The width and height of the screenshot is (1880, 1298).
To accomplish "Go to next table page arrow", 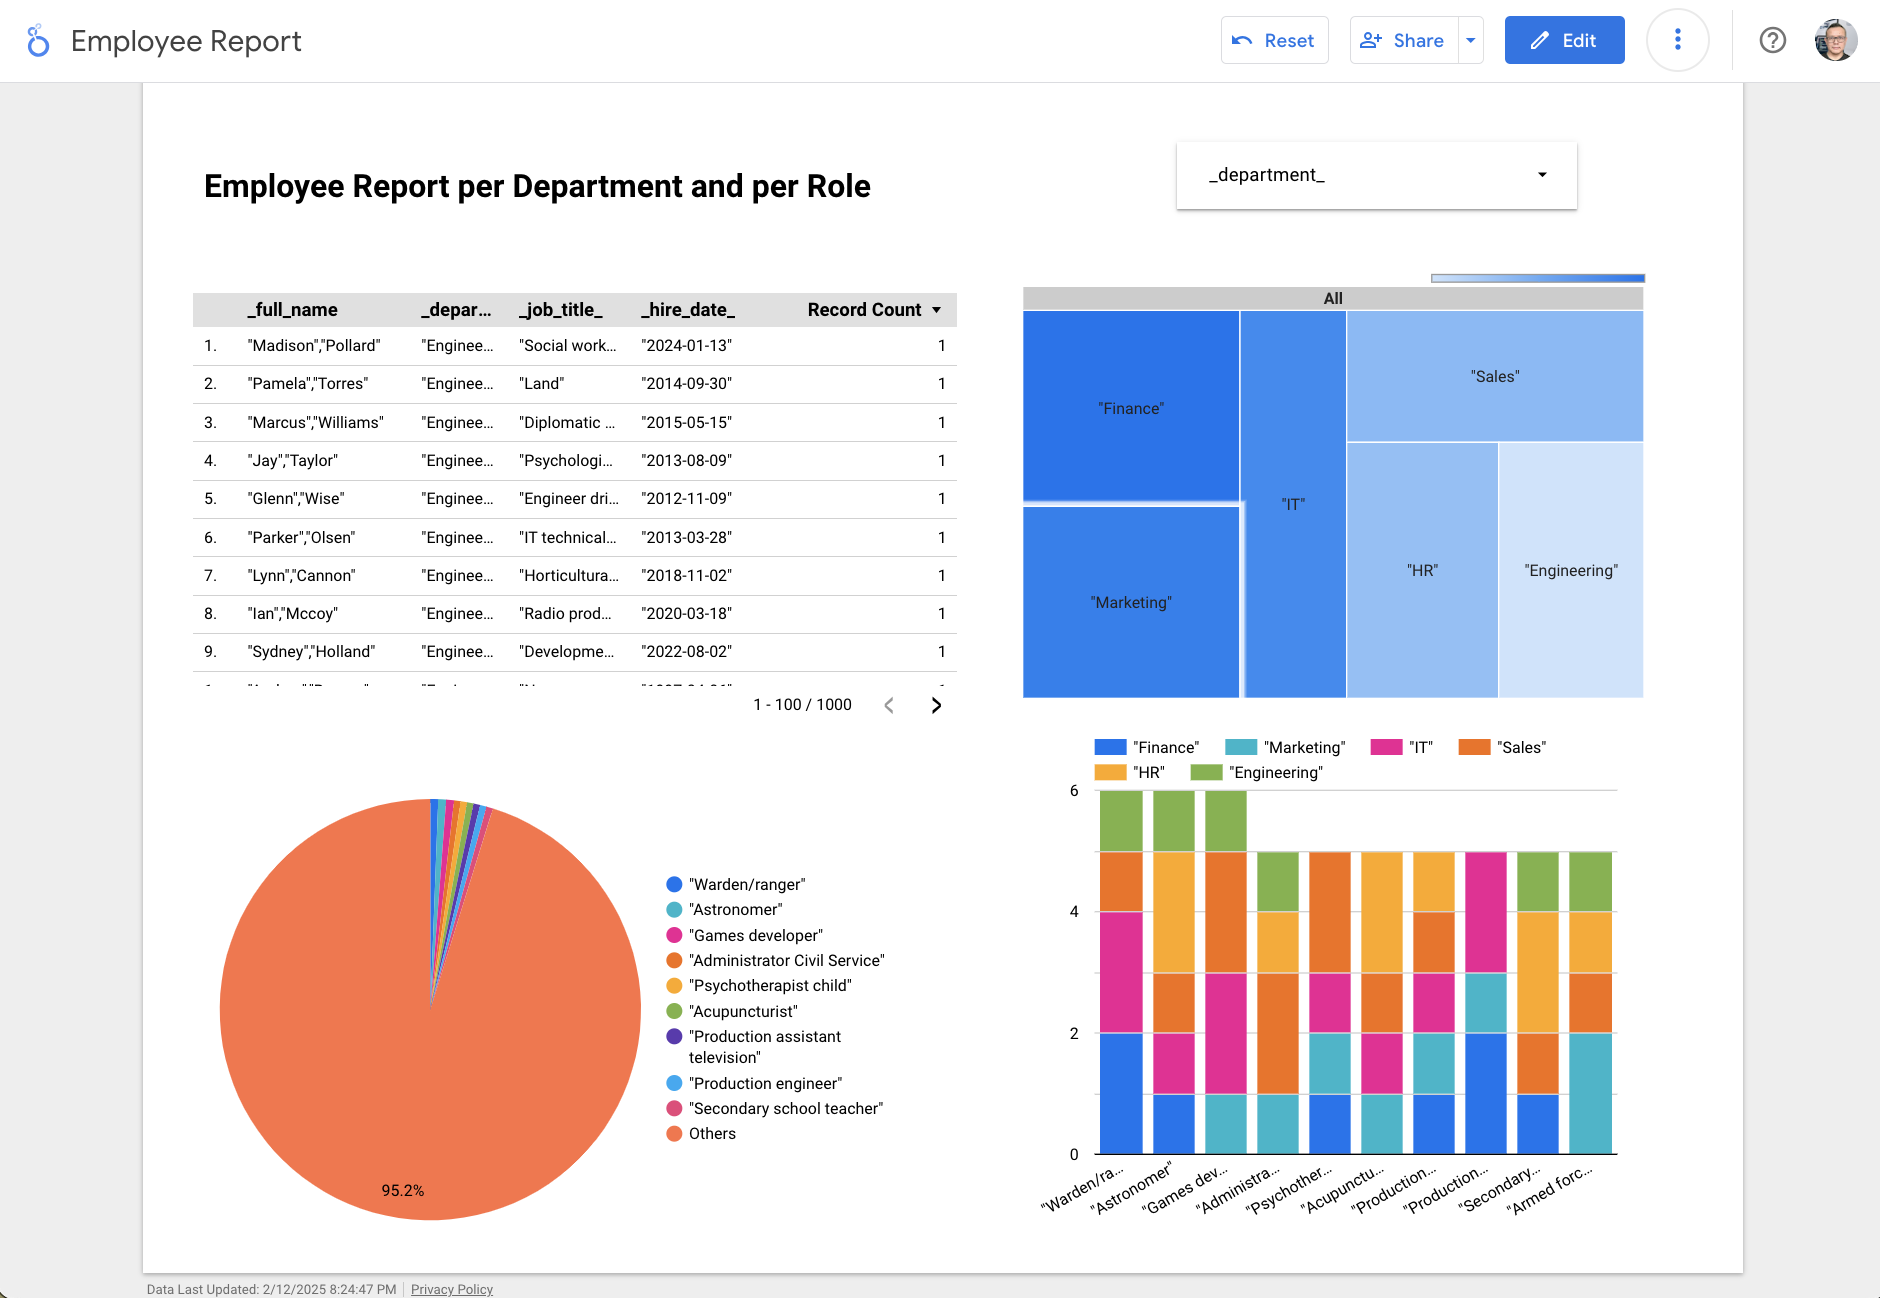I will pyautogui.click(x=936, y=705).
